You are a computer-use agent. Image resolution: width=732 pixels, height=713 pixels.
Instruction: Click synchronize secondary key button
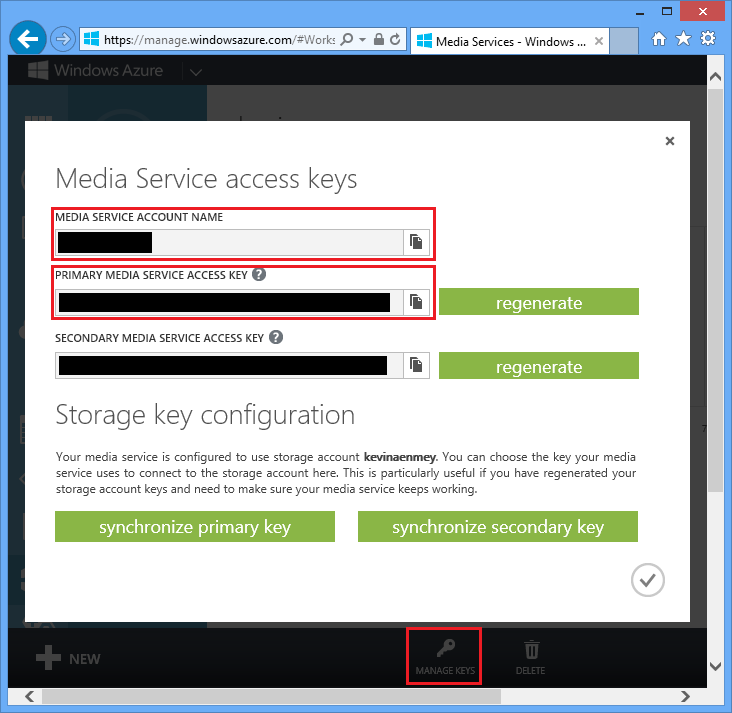[x=497, y=527]
